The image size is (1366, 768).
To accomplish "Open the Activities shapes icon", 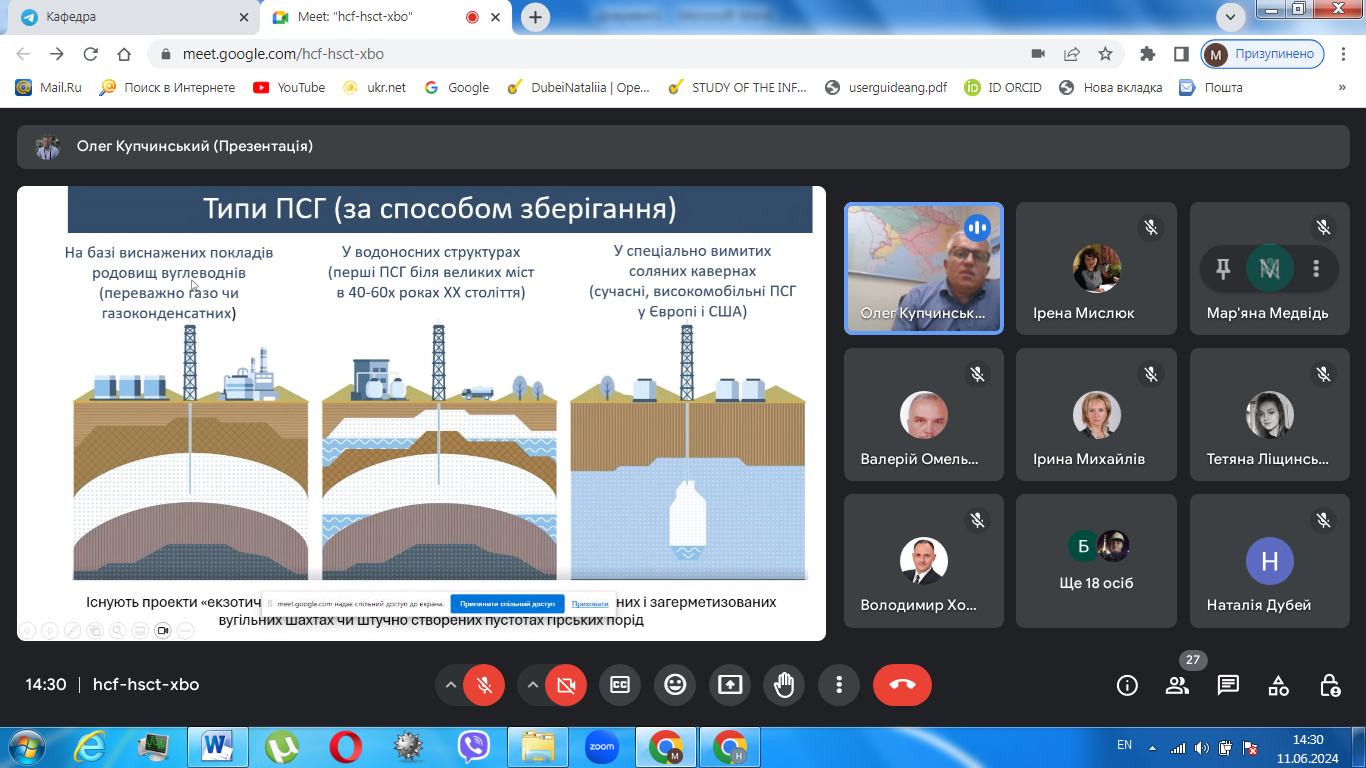I will pyautogui.click(x=1277, y=685).
